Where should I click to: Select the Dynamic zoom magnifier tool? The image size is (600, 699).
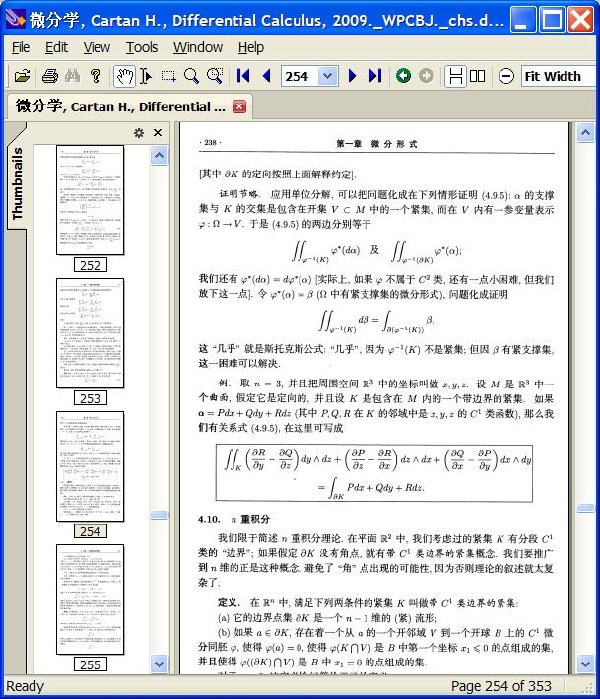click(215, 76)
